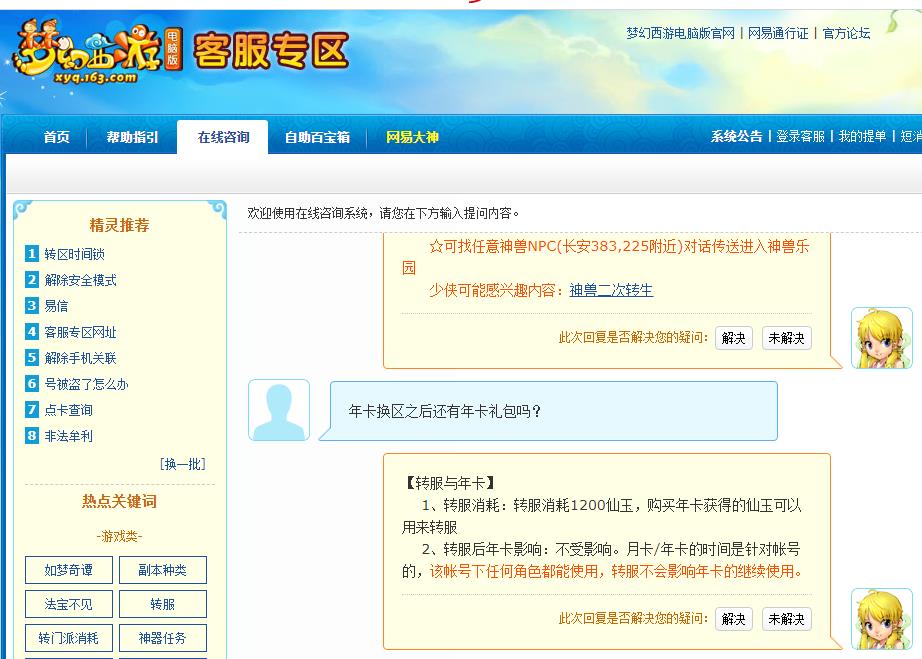
Task: Mark the bottom reply as 未解决
Action: point(786,620)
